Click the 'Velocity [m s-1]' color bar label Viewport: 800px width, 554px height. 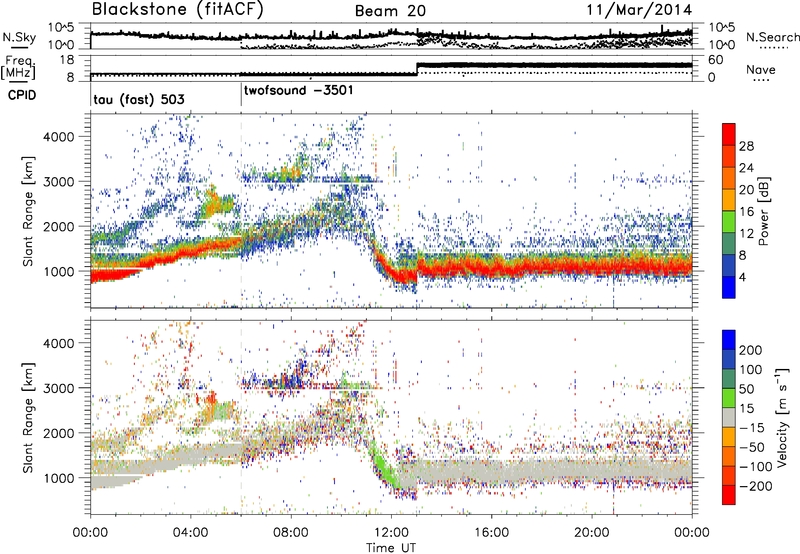pos(782,417)
